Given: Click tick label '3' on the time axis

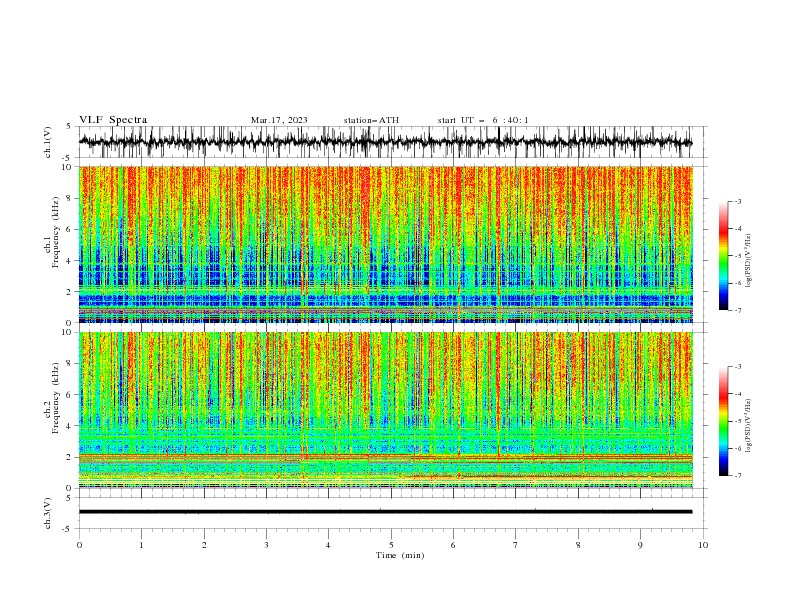Looking at the screenshot, I should [266, 545].
